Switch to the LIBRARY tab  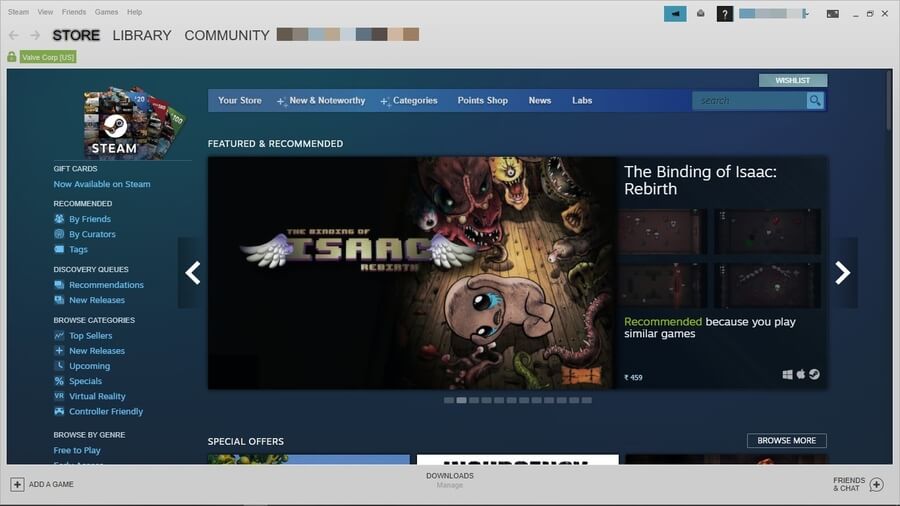[x=142, y=35]
